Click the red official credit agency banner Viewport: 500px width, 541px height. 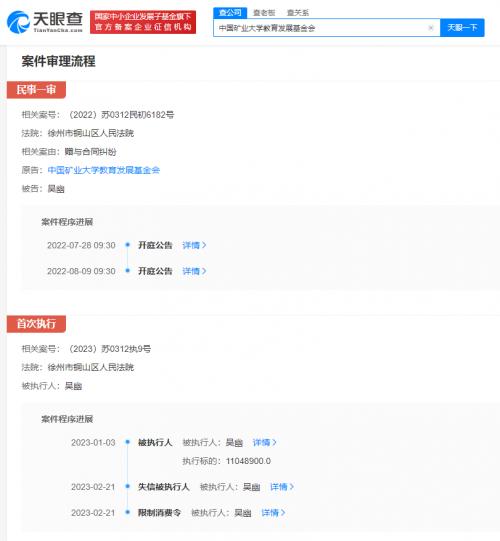click(x=143, y=22)
